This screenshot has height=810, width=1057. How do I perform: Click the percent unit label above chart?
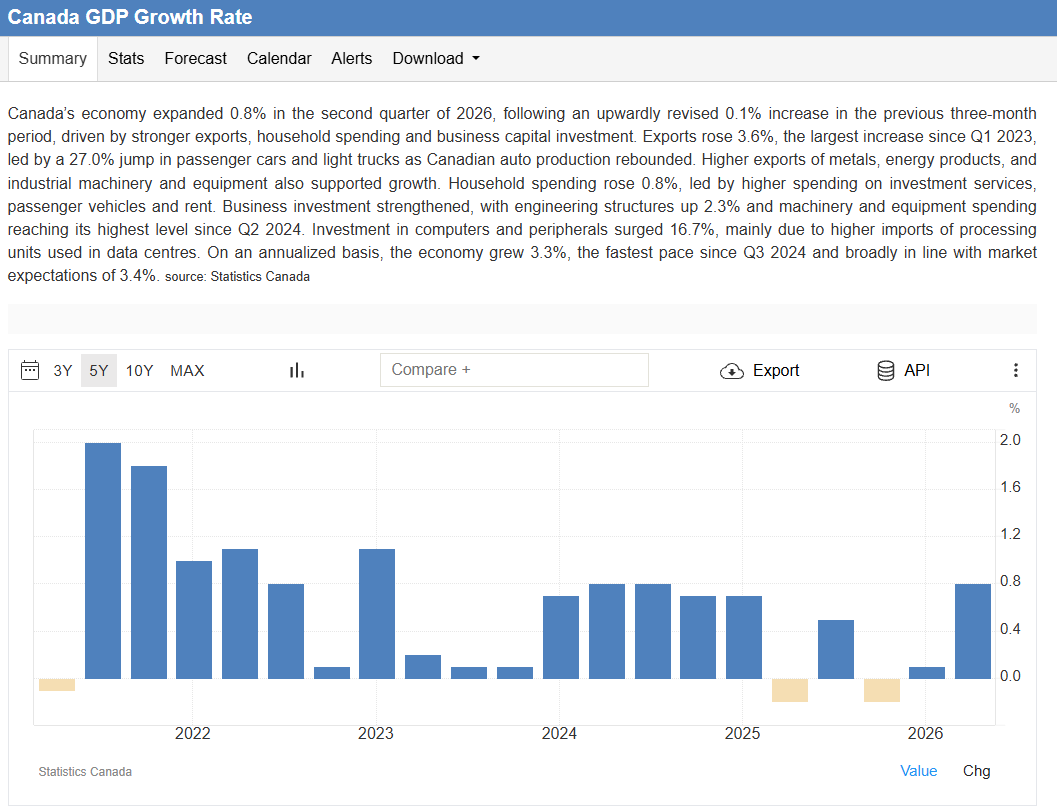[1014, 408]
